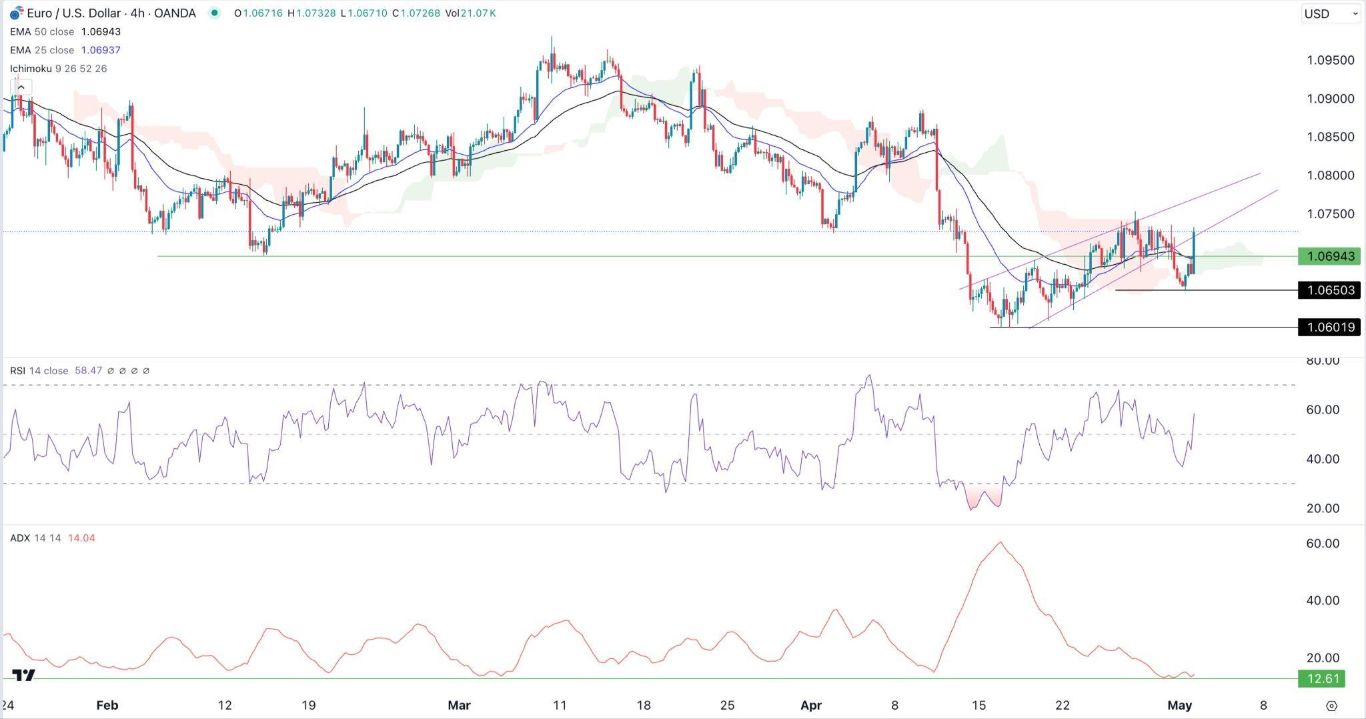Click the green 1.06943 price label
The width and height of the screenshot is (1366, 719).
[x=1329, y=257]
